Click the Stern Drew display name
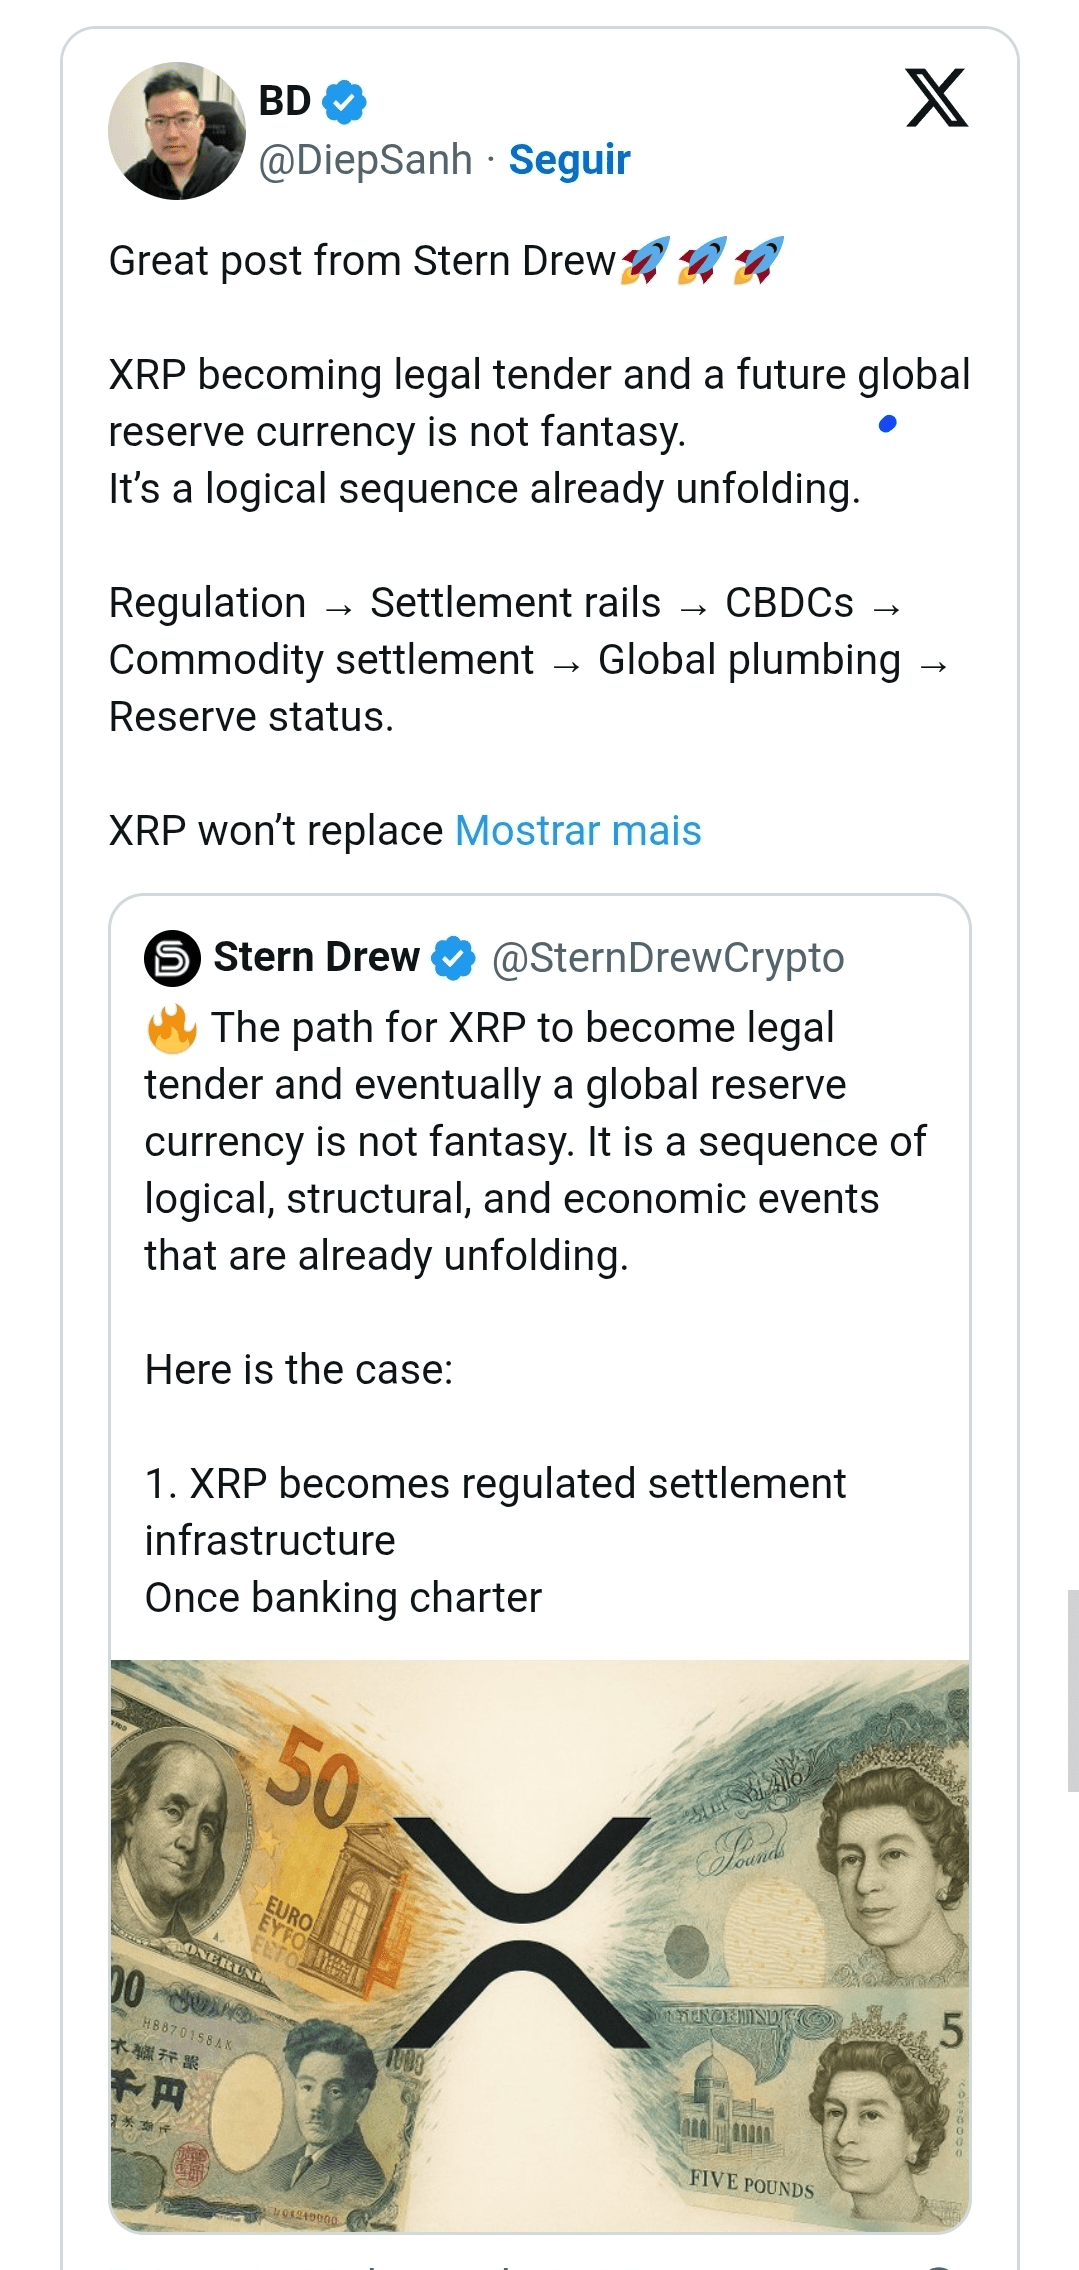 [x=317, y=957]
